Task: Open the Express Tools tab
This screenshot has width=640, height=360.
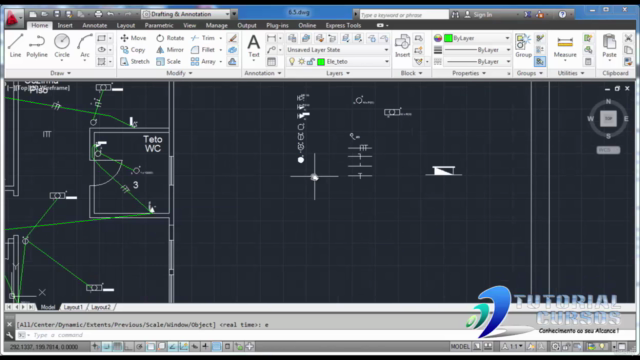Action: [343, 25]
